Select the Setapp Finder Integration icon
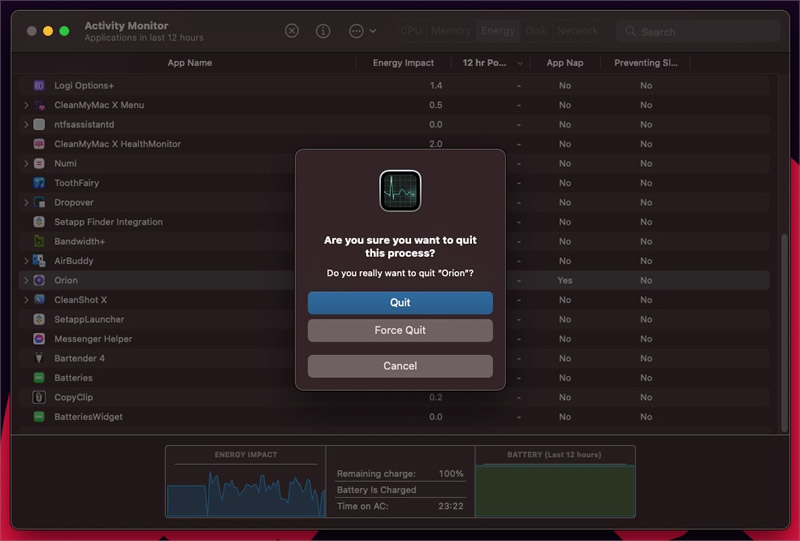The width and height of the screenshot is (800, 541). tap(39, 222)
